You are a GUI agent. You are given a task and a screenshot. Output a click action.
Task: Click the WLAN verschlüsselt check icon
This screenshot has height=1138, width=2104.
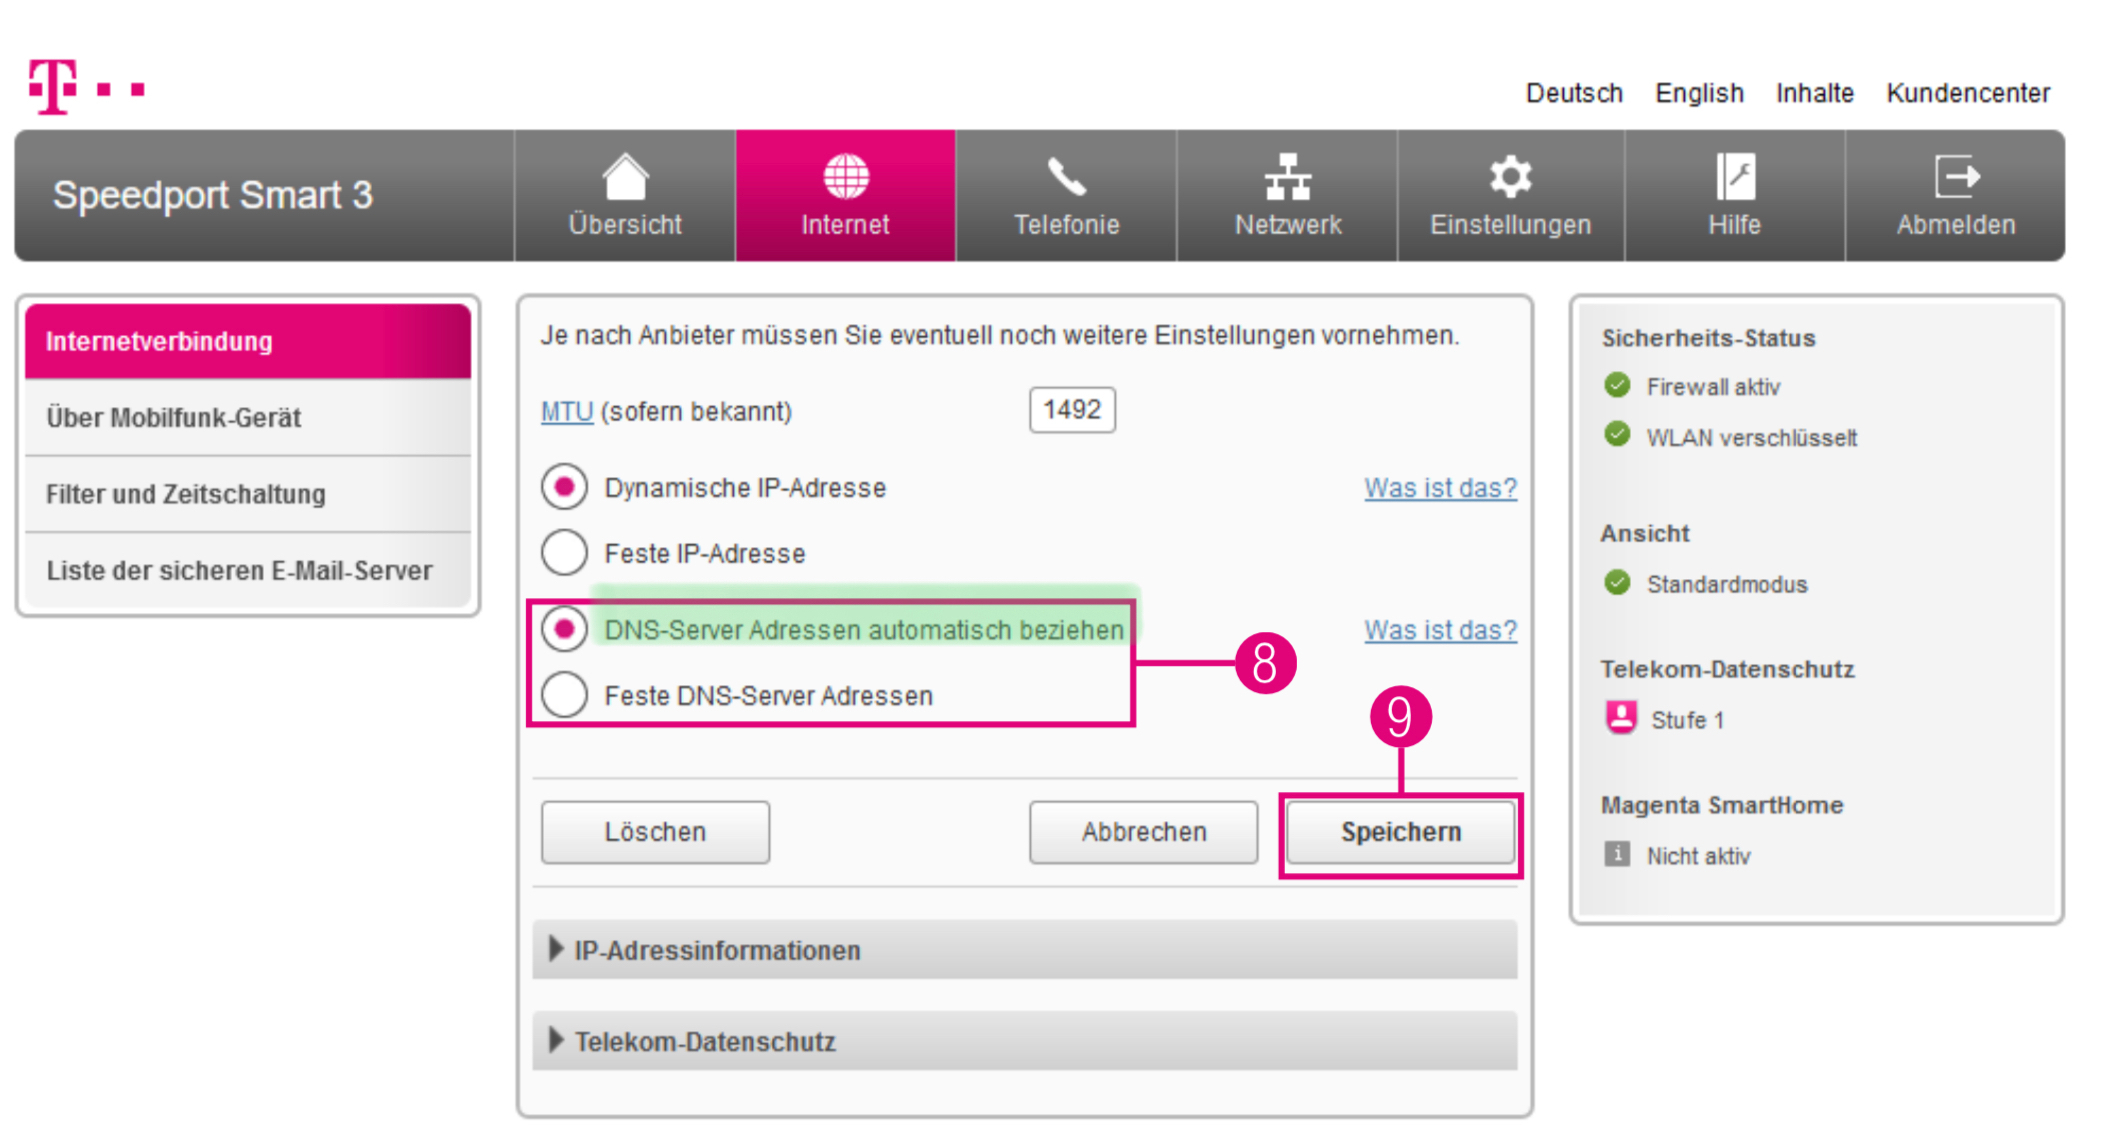coord(1617,435)
